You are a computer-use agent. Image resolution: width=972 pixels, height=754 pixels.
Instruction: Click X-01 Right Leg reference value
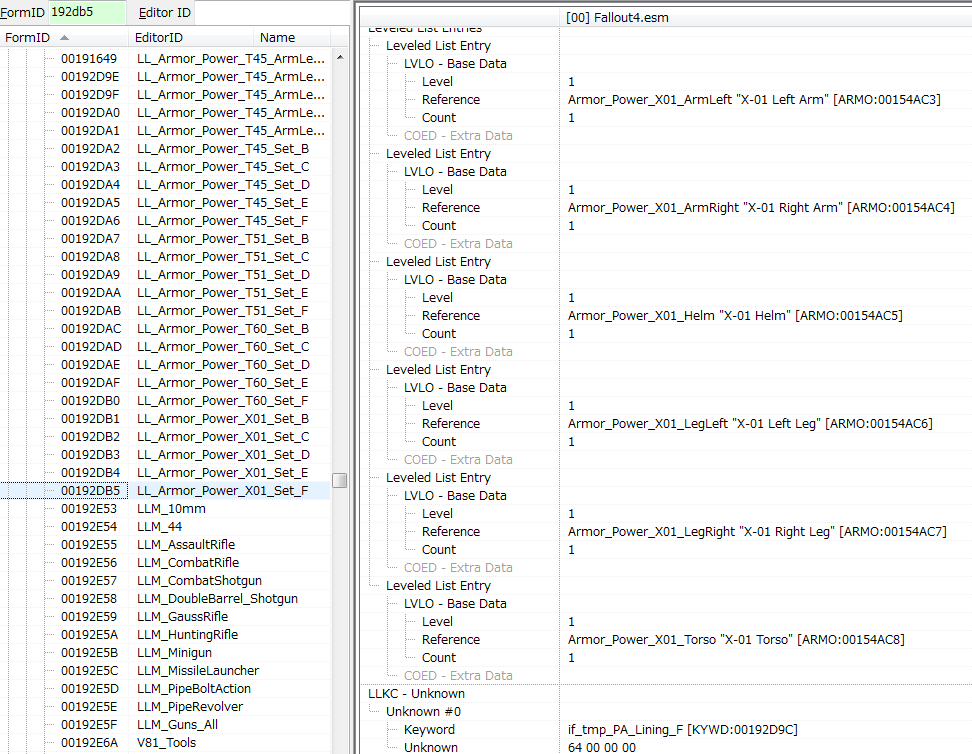(757, 531)
